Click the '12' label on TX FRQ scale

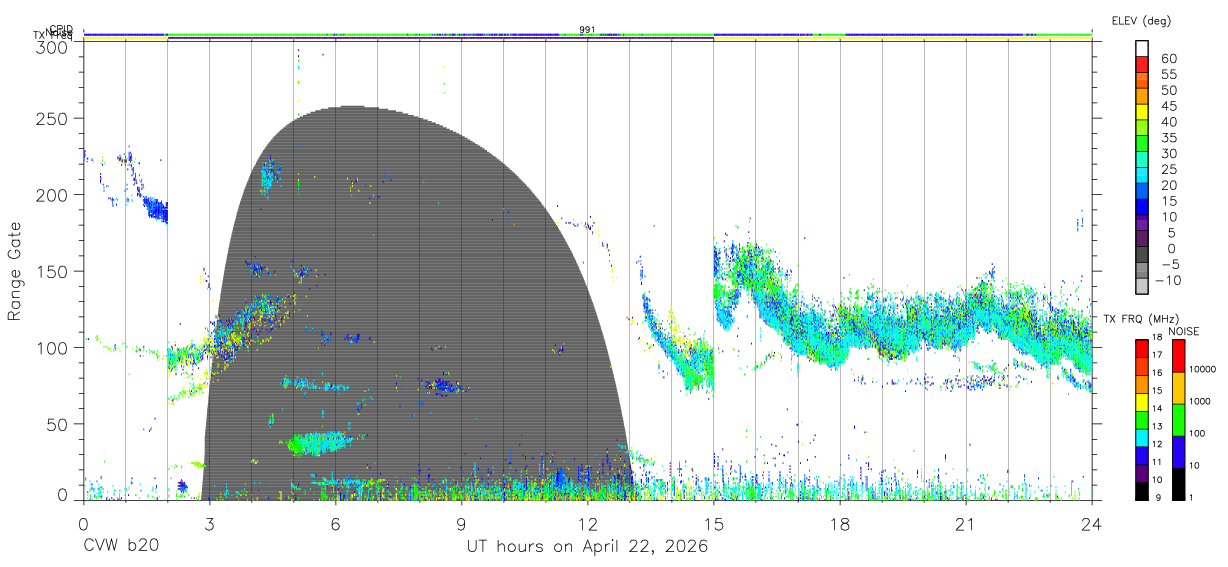click(1155, 443)
